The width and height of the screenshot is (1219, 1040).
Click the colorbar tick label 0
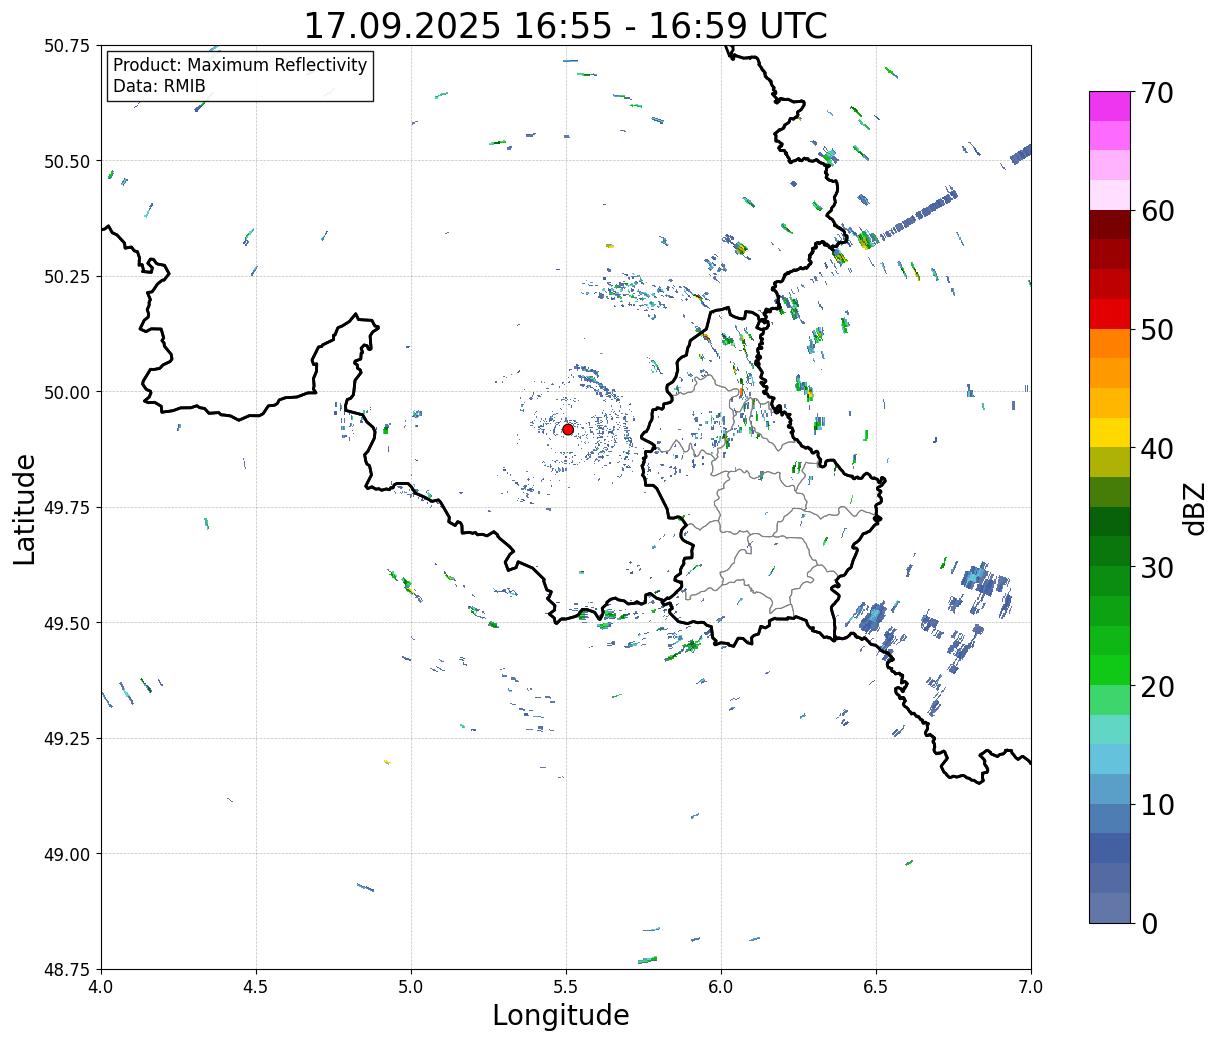[1148, 924]
